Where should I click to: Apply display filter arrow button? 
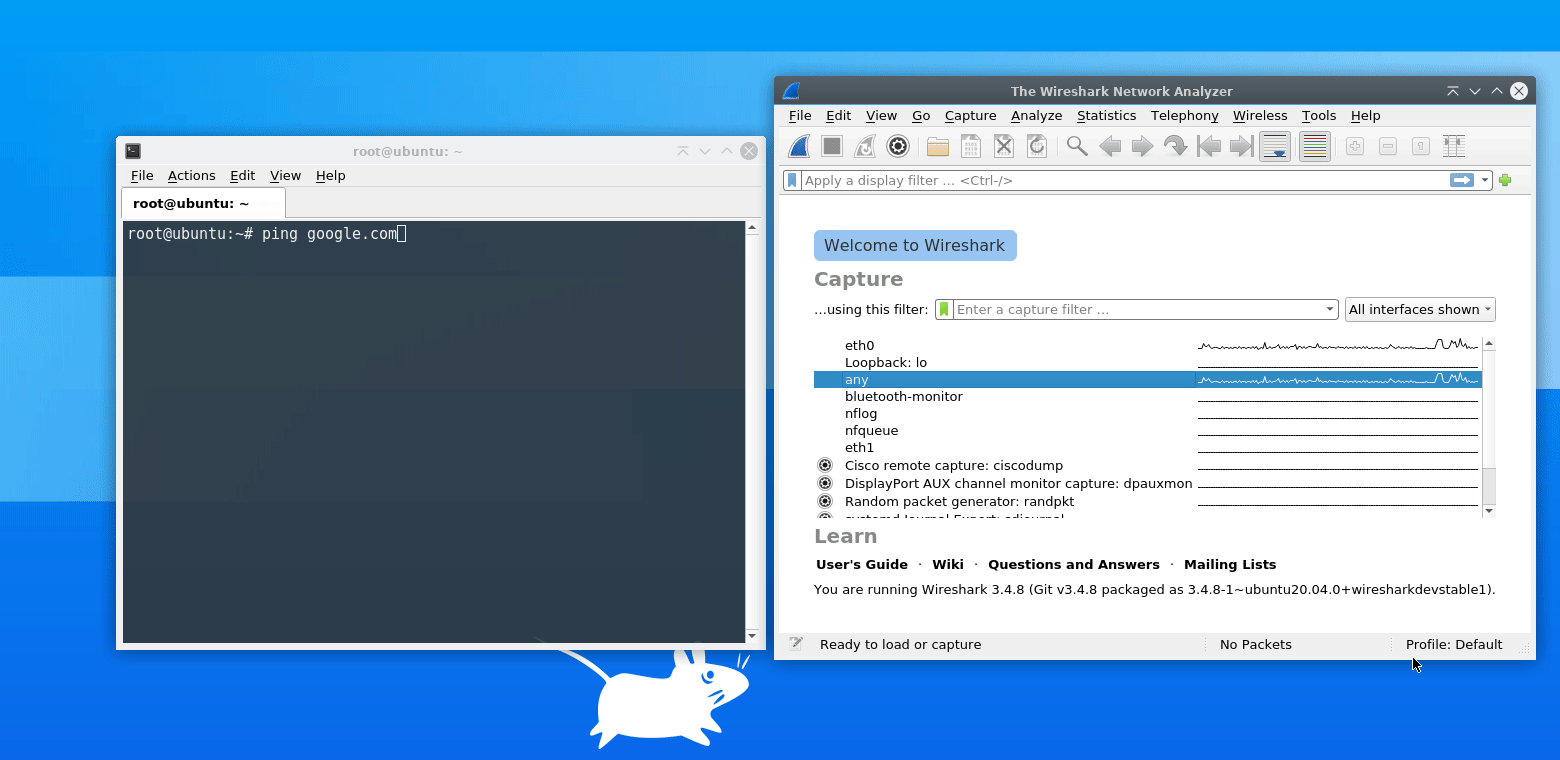click(1462, 180)
